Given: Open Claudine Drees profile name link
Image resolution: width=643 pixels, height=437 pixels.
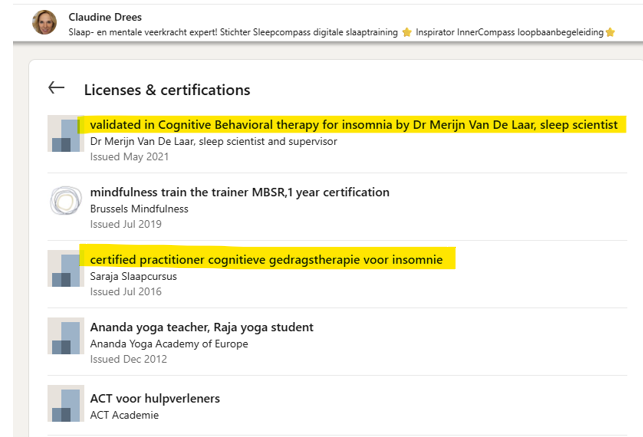Looking at the screenshot, I should coord(107,17).
